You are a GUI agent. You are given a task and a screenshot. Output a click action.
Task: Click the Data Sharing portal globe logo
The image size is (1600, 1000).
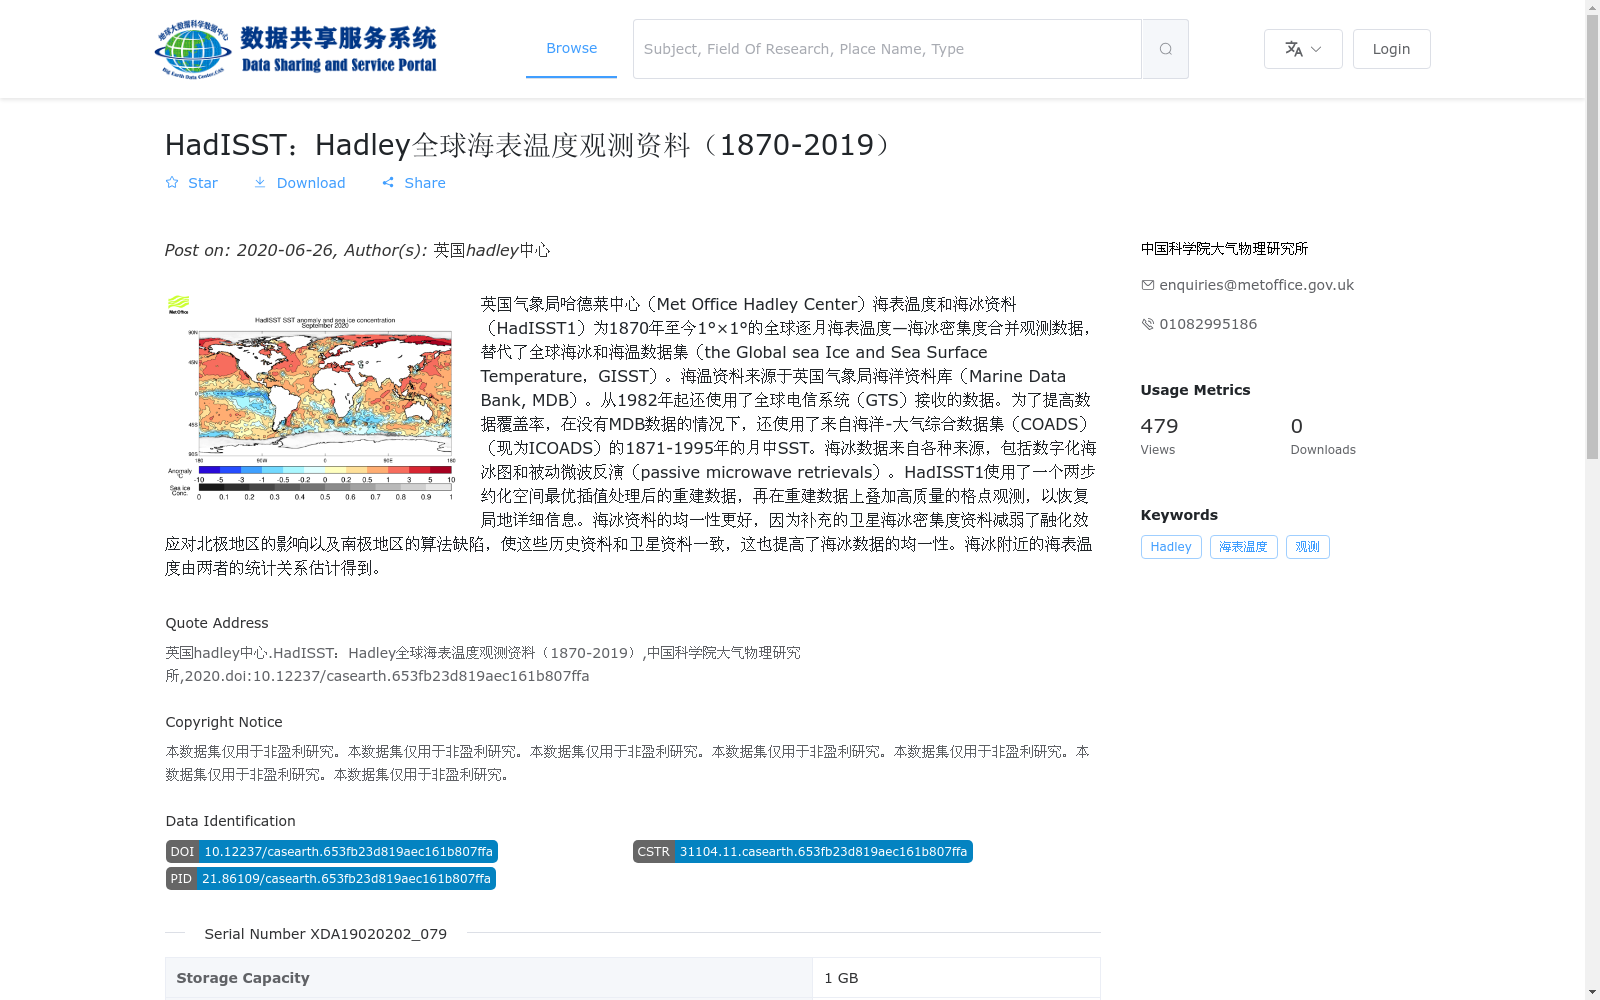pos(188,47)
